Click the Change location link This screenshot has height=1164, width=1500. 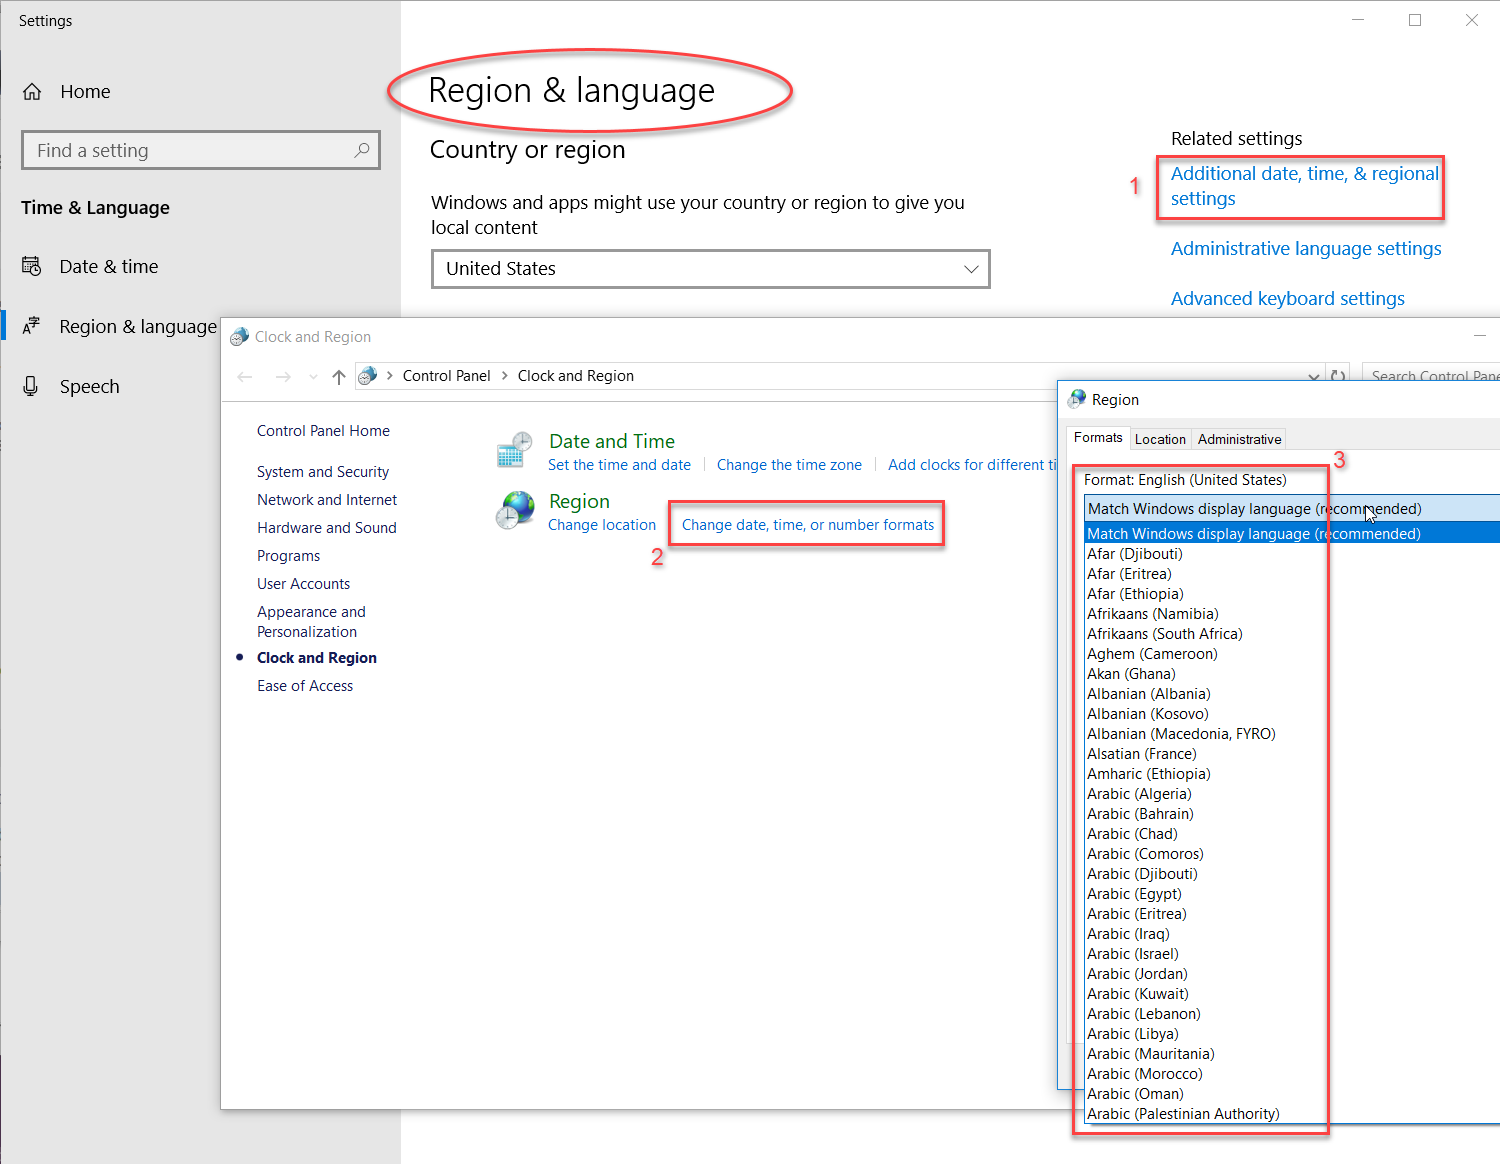(602, 525)
